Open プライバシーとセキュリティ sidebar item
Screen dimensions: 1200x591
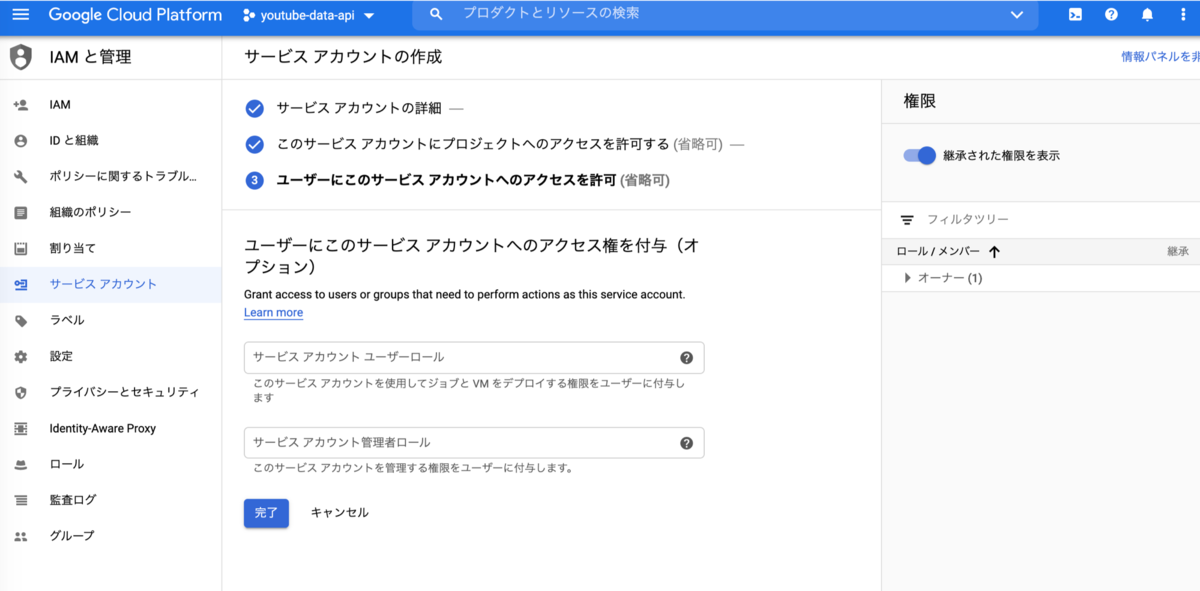[x=110, y=392]
